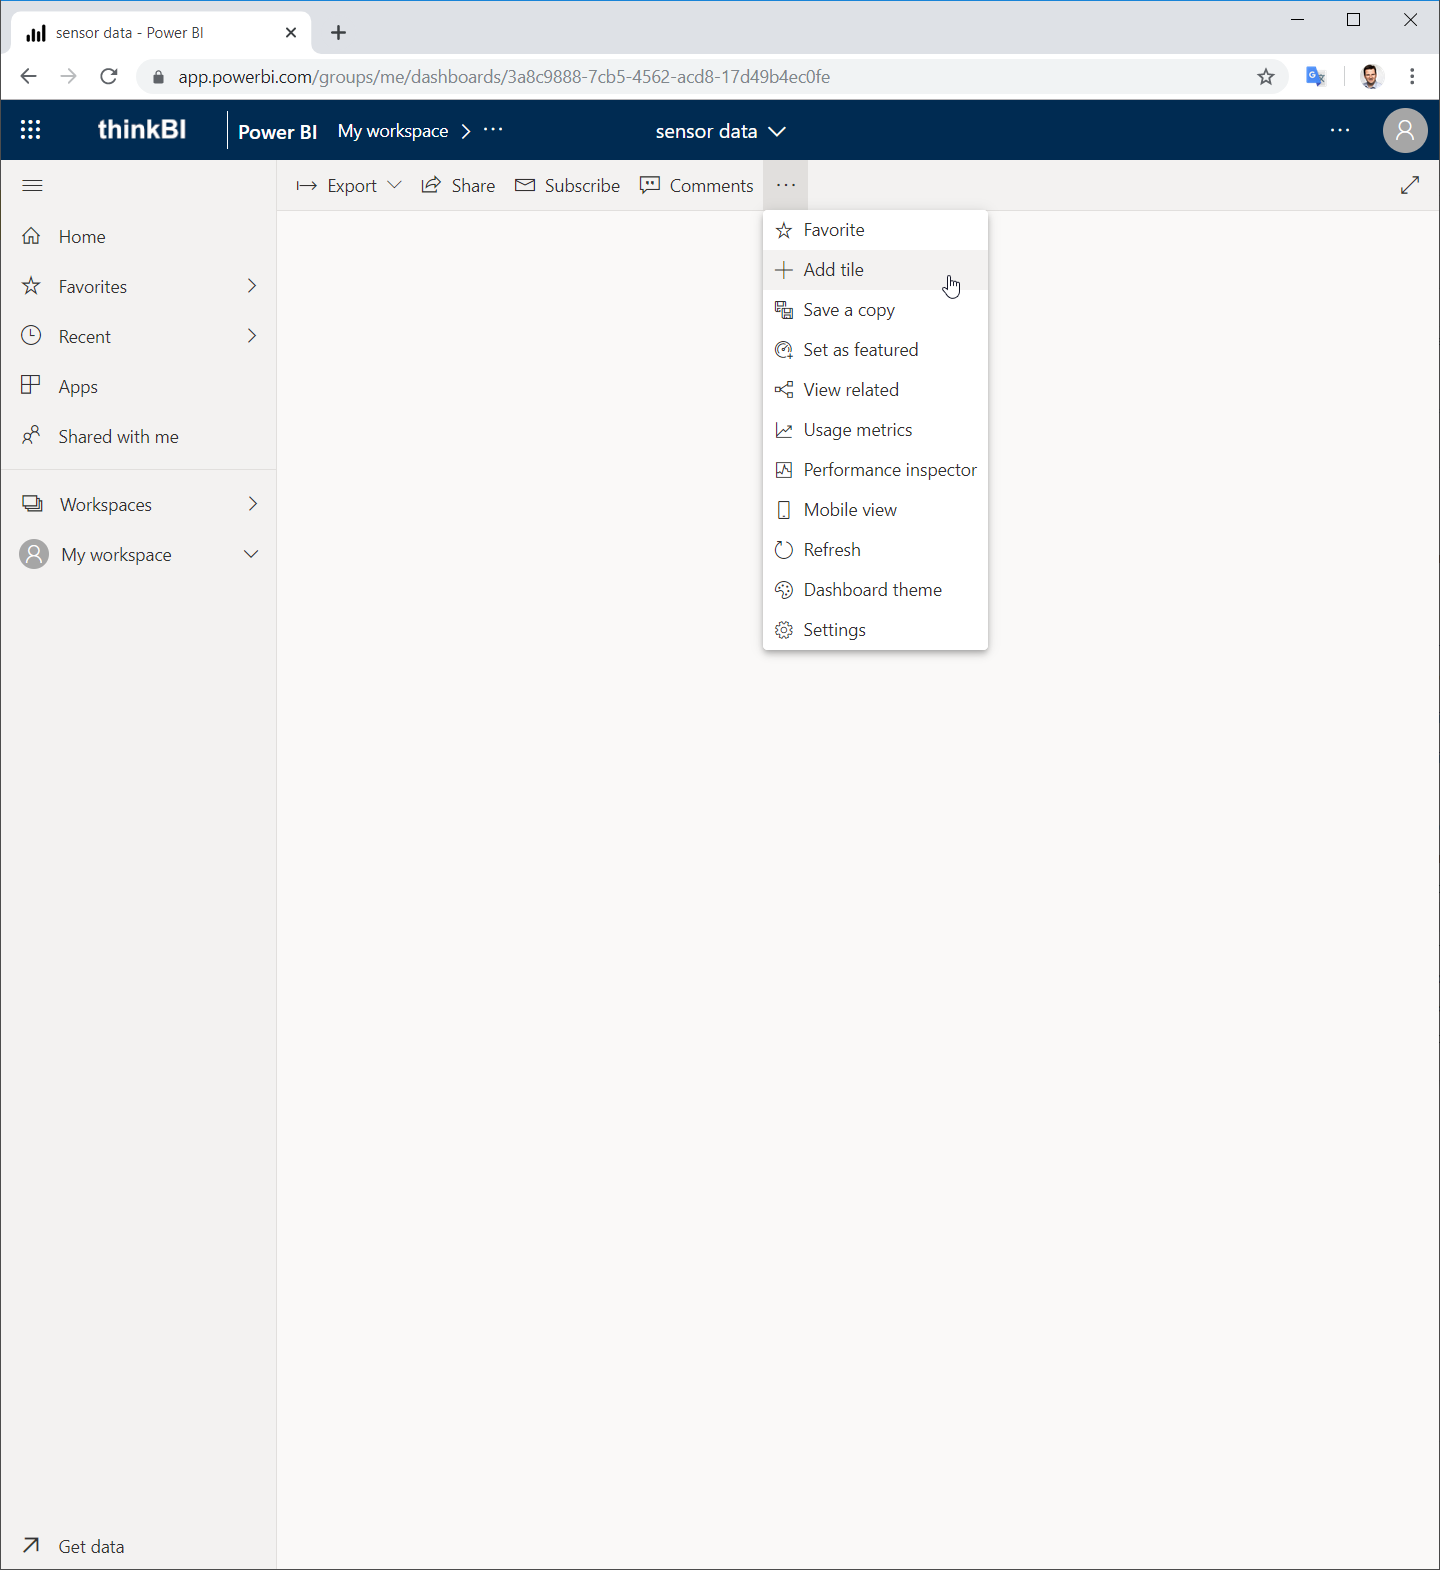The width and height of the screenshot is (1440, 1570).
Task: Click the Power BI header link
Action: pyautogui.click(x=278, y=132)
